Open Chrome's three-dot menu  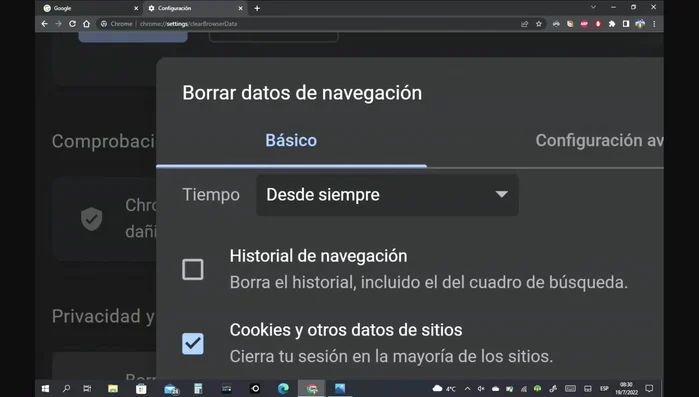coord(654,24)
